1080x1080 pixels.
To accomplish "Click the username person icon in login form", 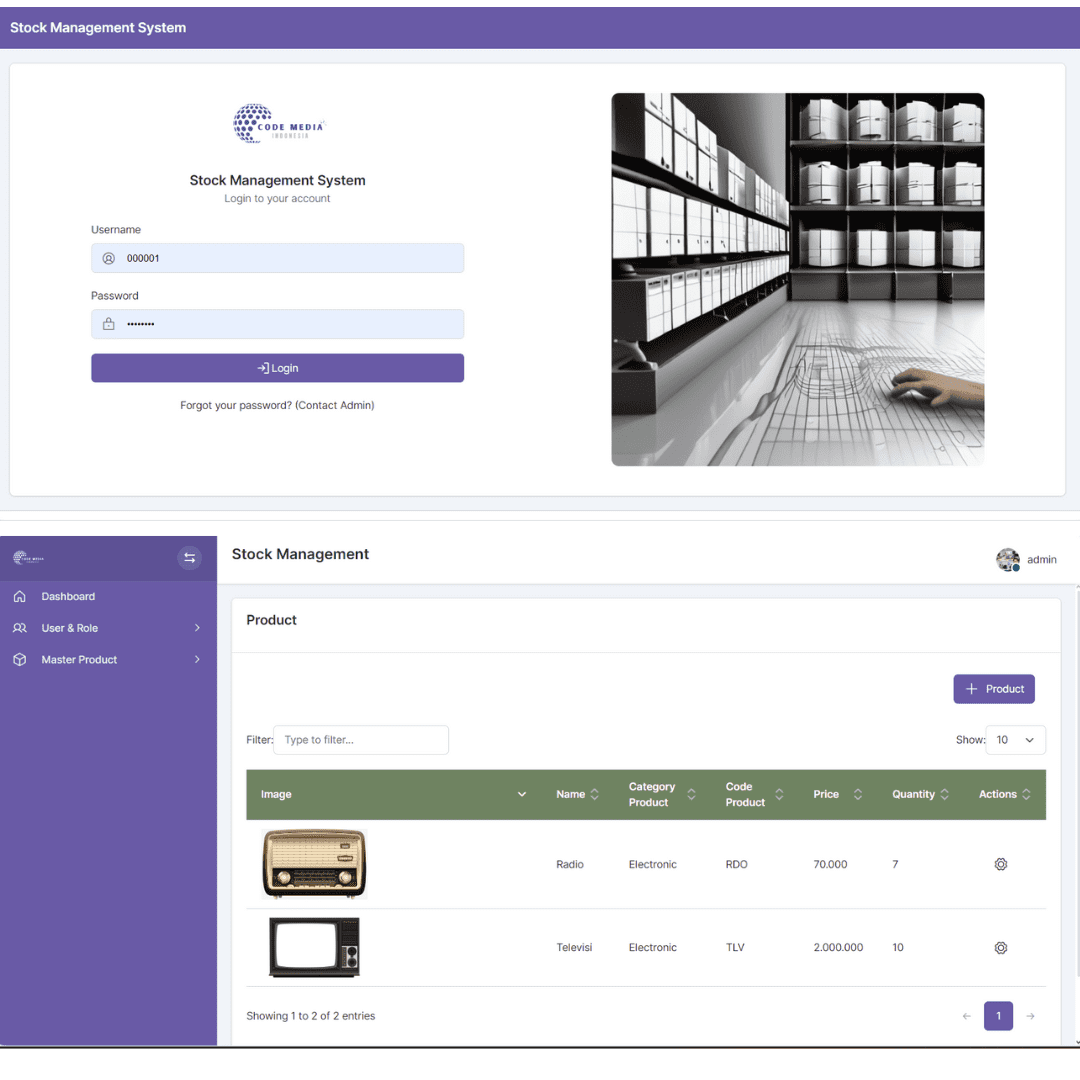I will click(x=108, y=257).
